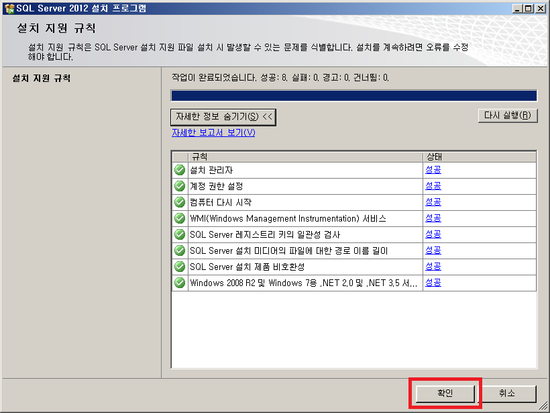Open the 자세한 보고서 보기 link
The image size is (550, 413).
click(213, 133)
